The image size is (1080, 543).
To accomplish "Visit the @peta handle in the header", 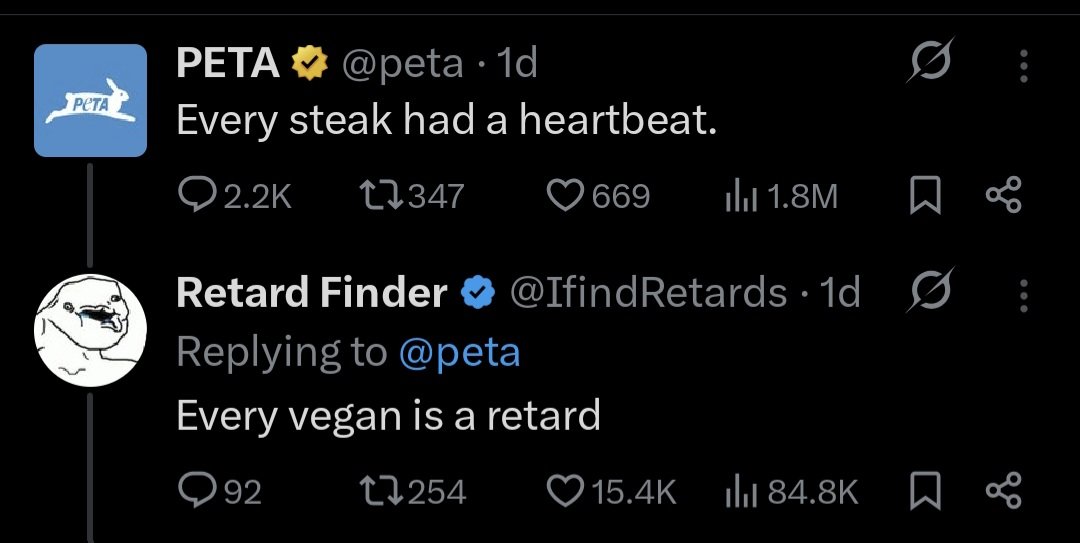I will pos(403,65).
